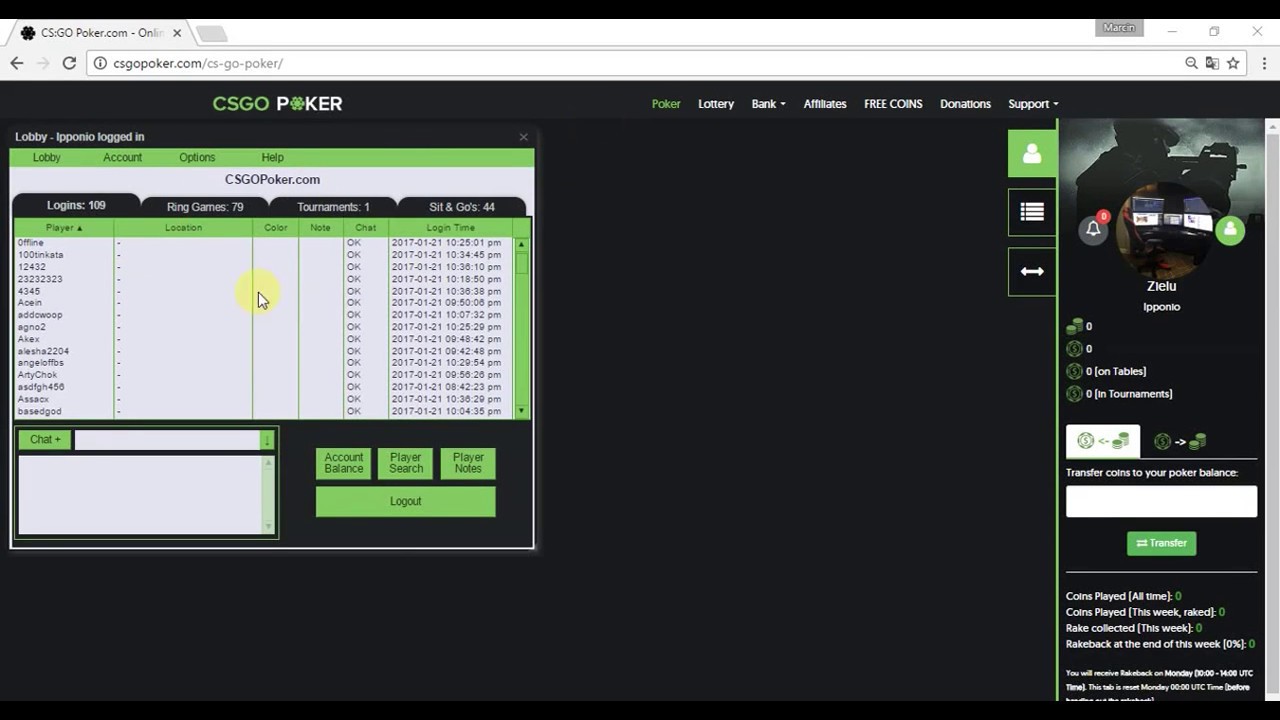
Task: Sort by the Player column header
Action: (x=64, y=228)
